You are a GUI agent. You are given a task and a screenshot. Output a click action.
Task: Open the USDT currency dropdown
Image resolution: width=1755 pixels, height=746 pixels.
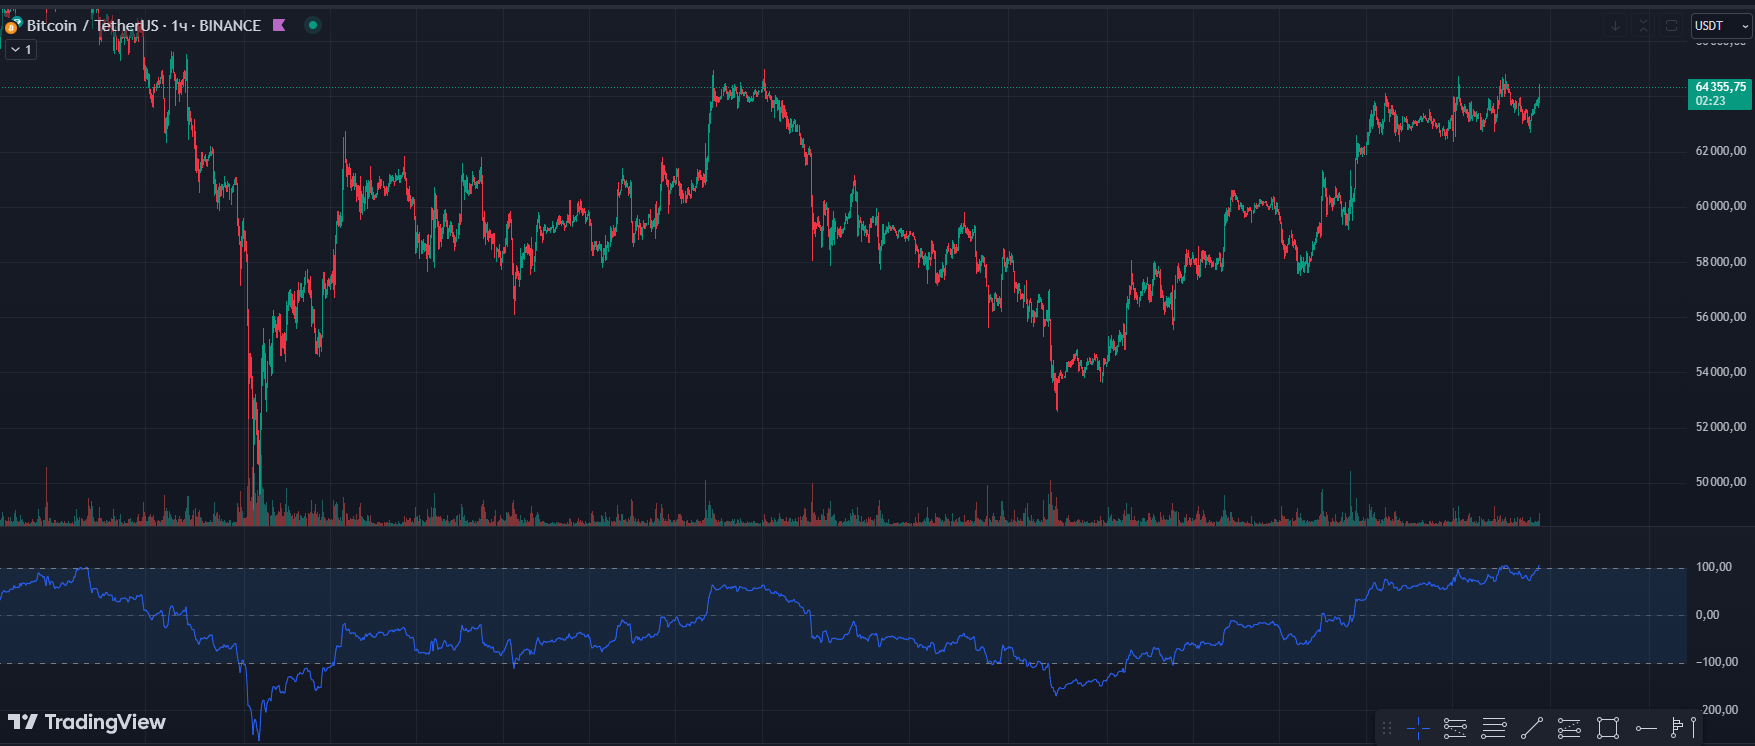coord(1721,26)
